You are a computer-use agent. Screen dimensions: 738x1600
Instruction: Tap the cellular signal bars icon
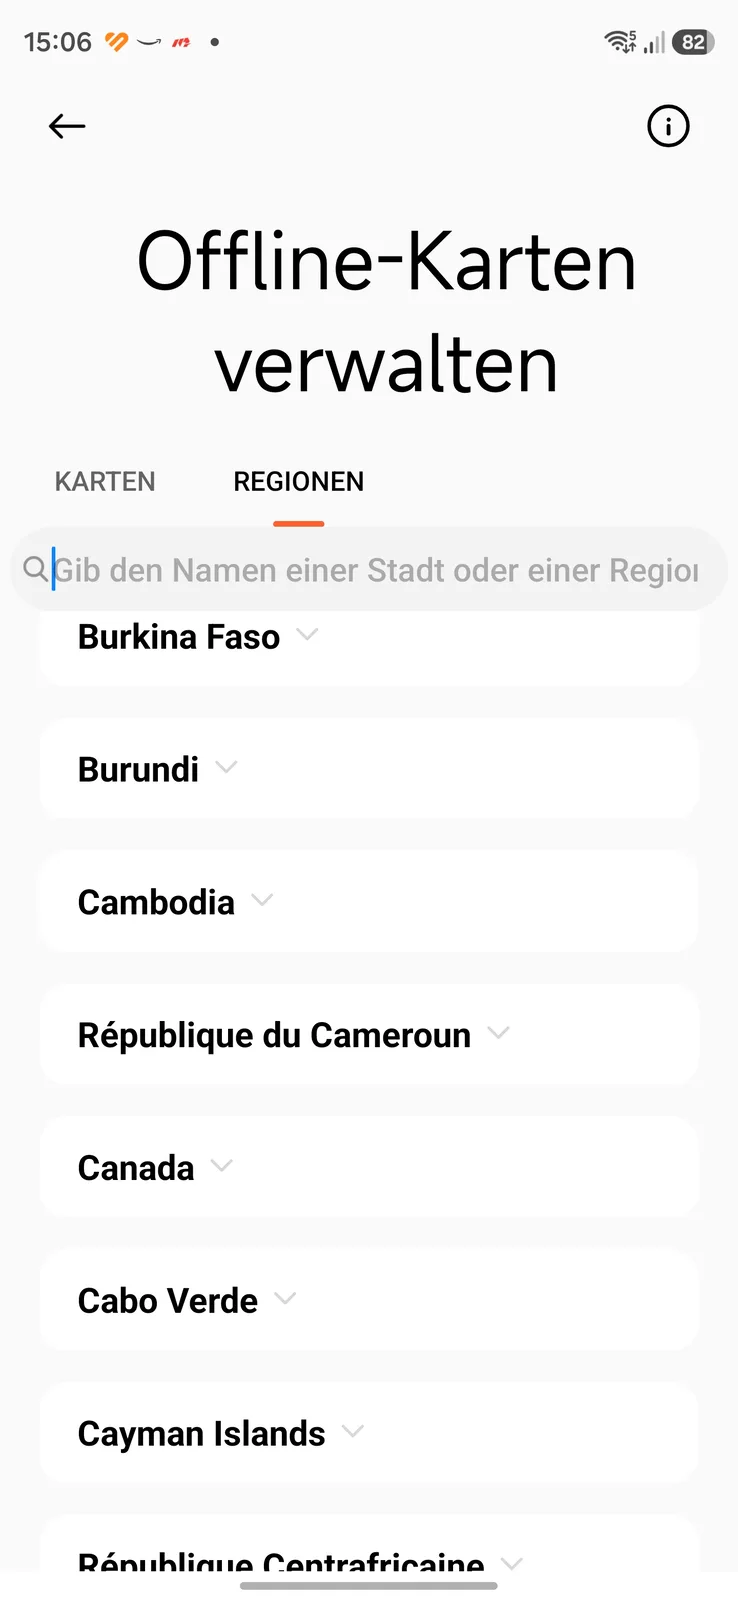654,42
